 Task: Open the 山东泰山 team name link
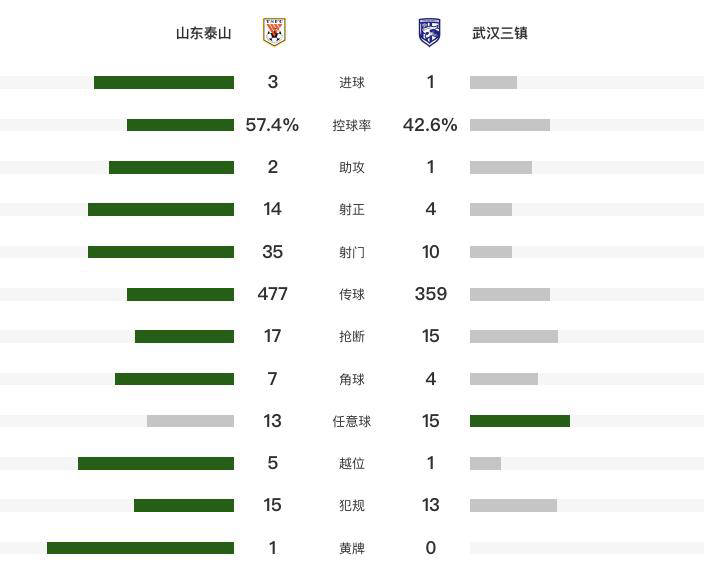(203, 33)
